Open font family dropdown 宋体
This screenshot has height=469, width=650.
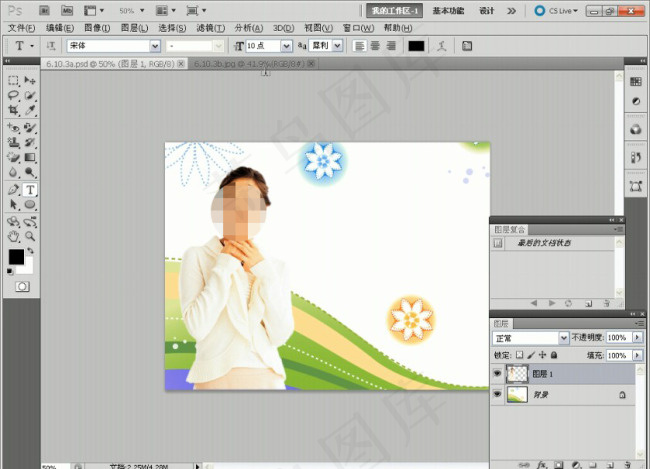pos(155,46)
